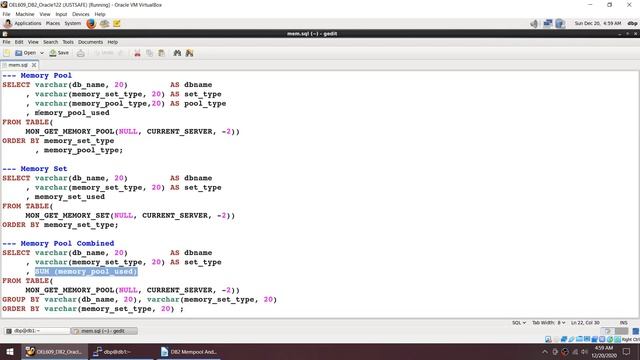Open gedit's Edit menu
The height and width of the screenshot is (360, 640).
[19, 42]
